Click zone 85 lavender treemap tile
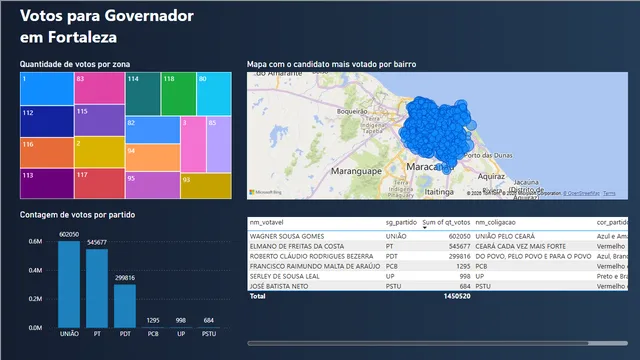 point(219,144)
